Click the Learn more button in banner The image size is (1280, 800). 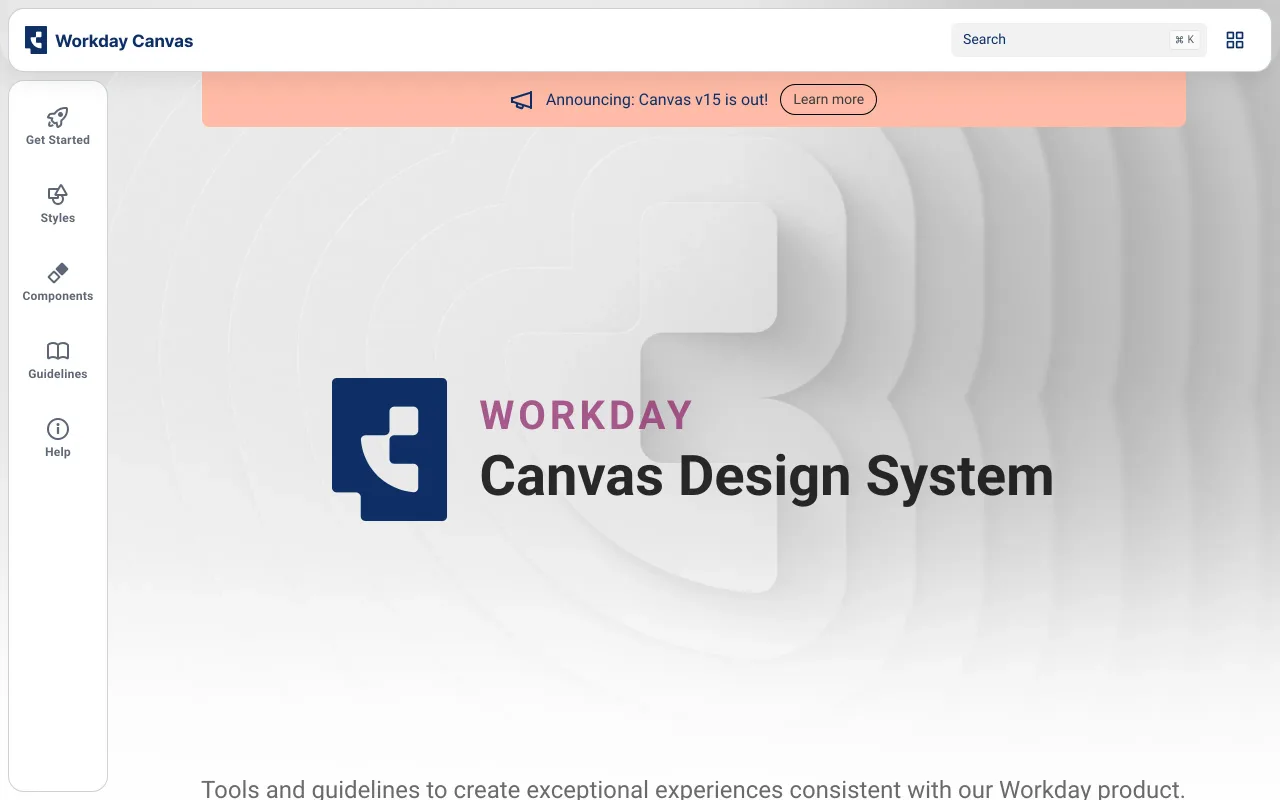click(x=828, y=100)
